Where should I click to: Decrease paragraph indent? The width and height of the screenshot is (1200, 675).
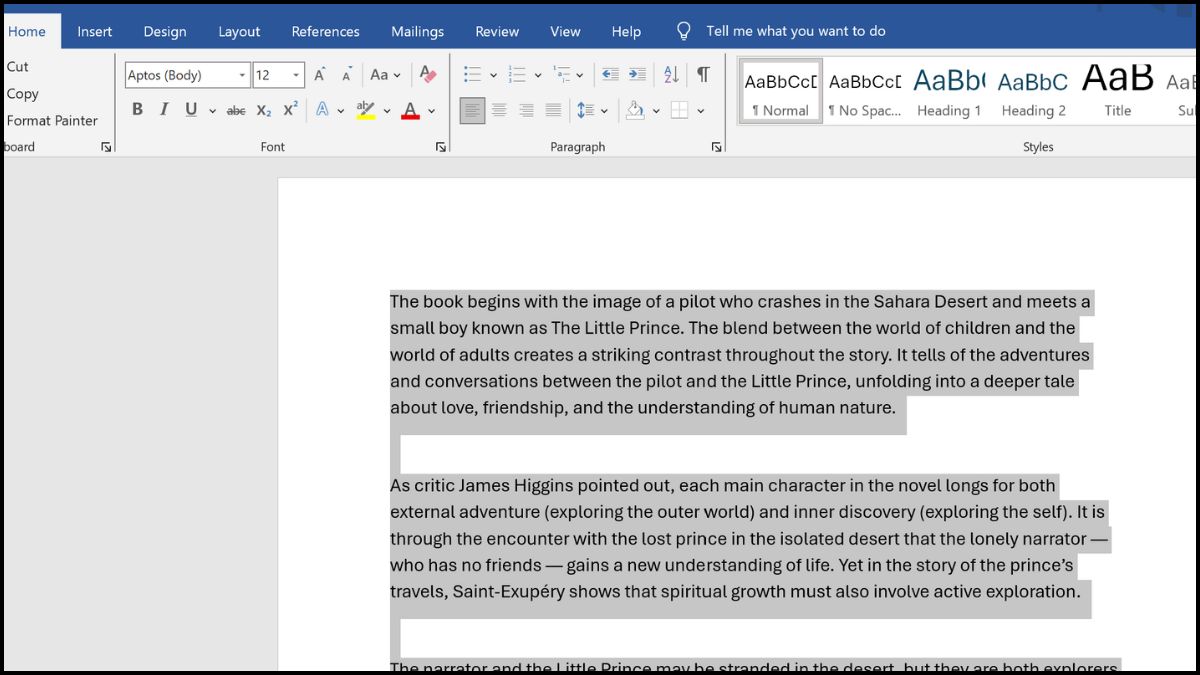tap(609, 75)
